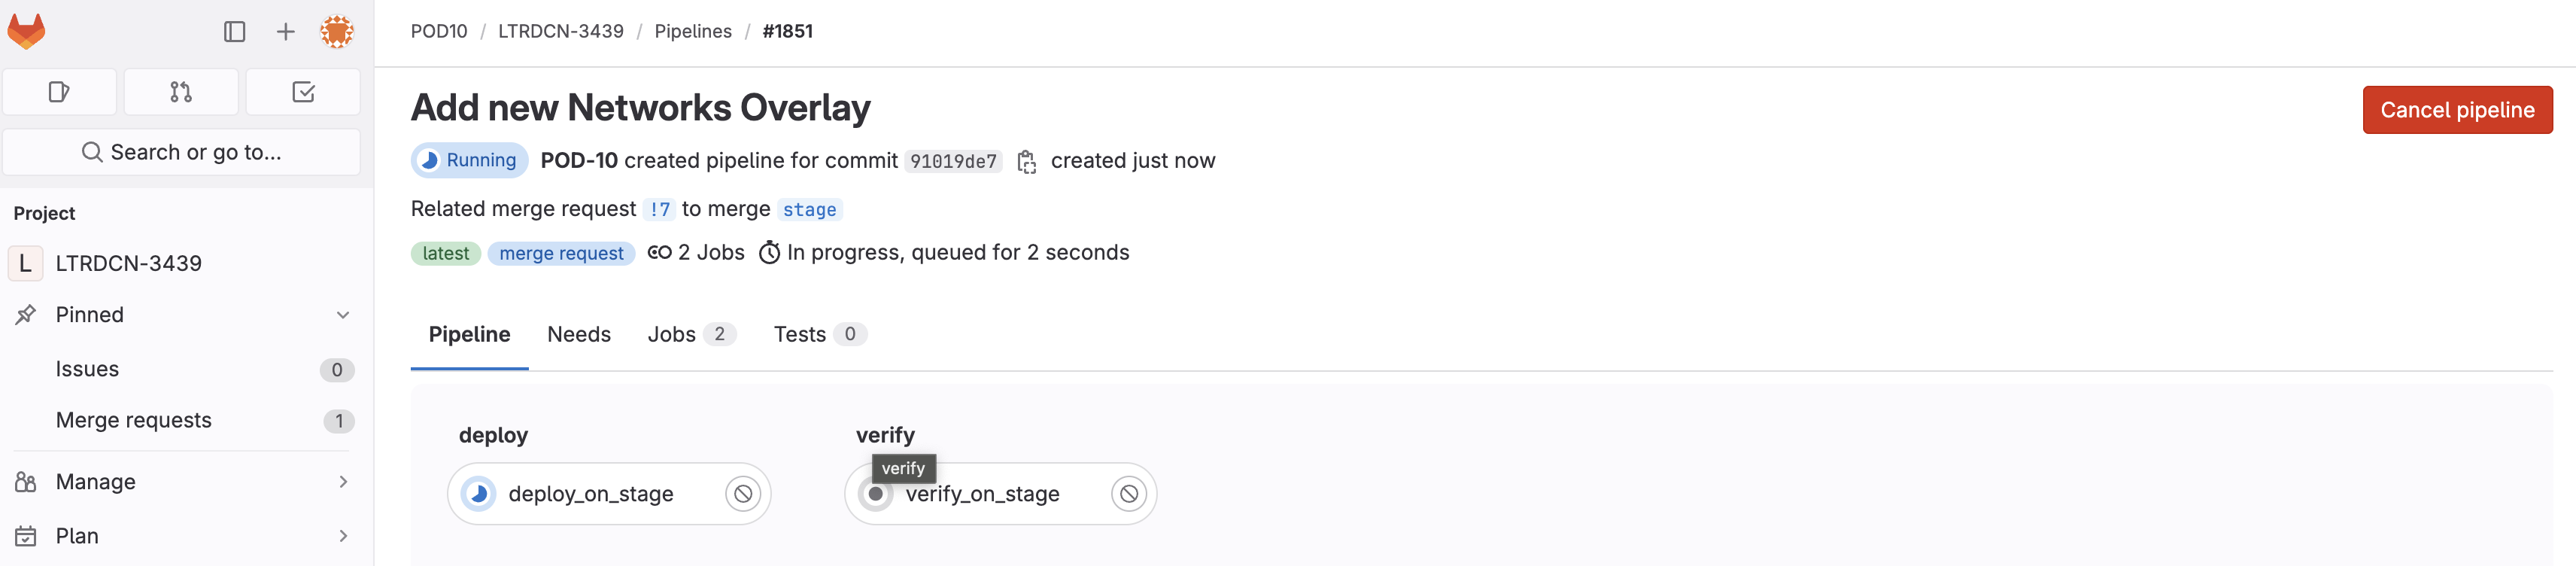Screen dimensions: 2576x566
Task: Open the user avatar menu
Action: pos(337,32)
